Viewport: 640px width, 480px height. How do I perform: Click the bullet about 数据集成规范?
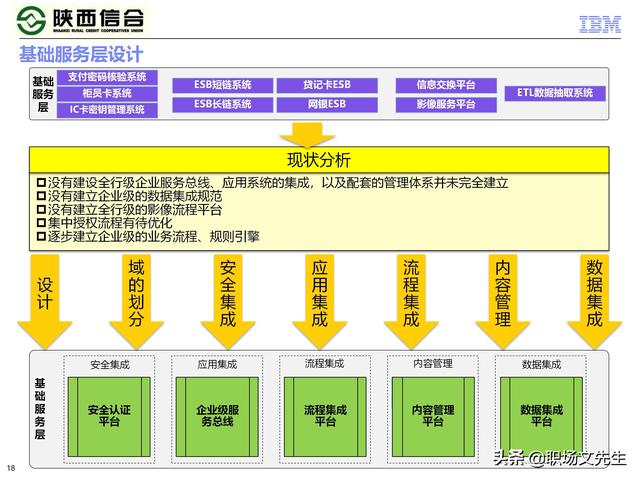click(130, 196)
